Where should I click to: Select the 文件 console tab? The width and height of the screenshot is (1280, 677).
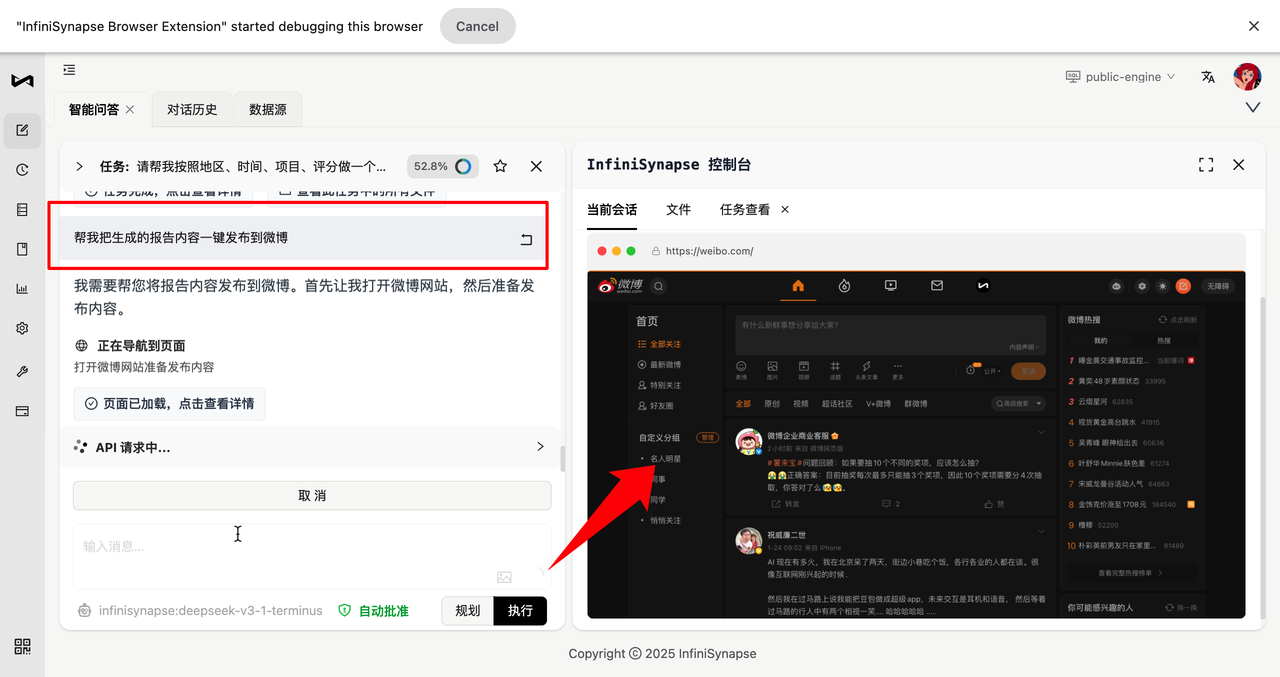coord(679,210)
